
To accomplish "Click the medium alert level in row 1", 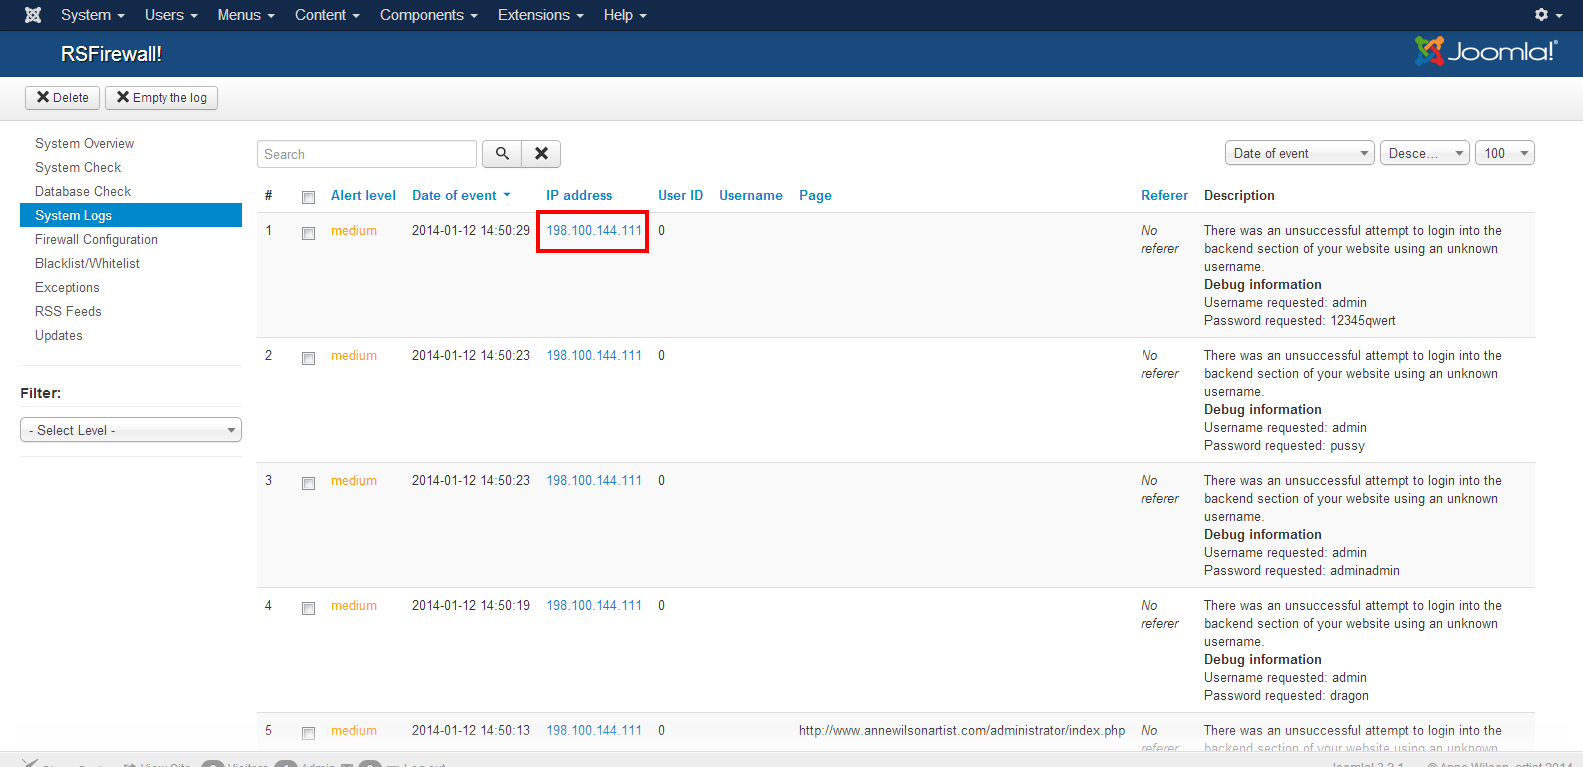I will click(x=354, y=230).
